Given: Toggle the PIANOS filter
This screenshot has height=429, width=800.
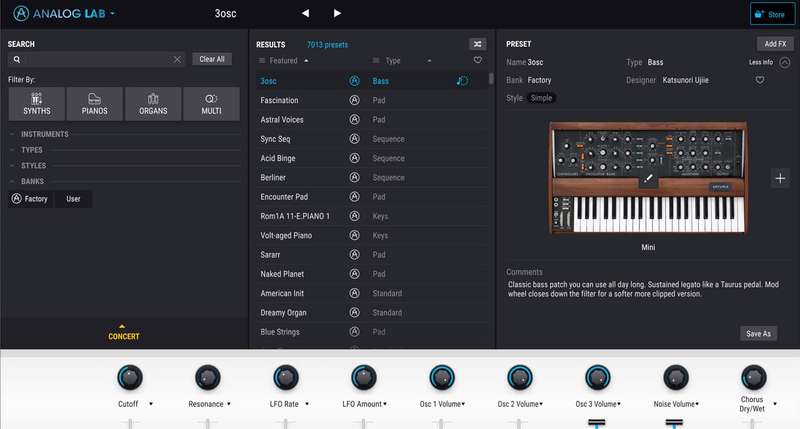Looking at the screenshot, I should pyautogui.click(x=95, y=104).
